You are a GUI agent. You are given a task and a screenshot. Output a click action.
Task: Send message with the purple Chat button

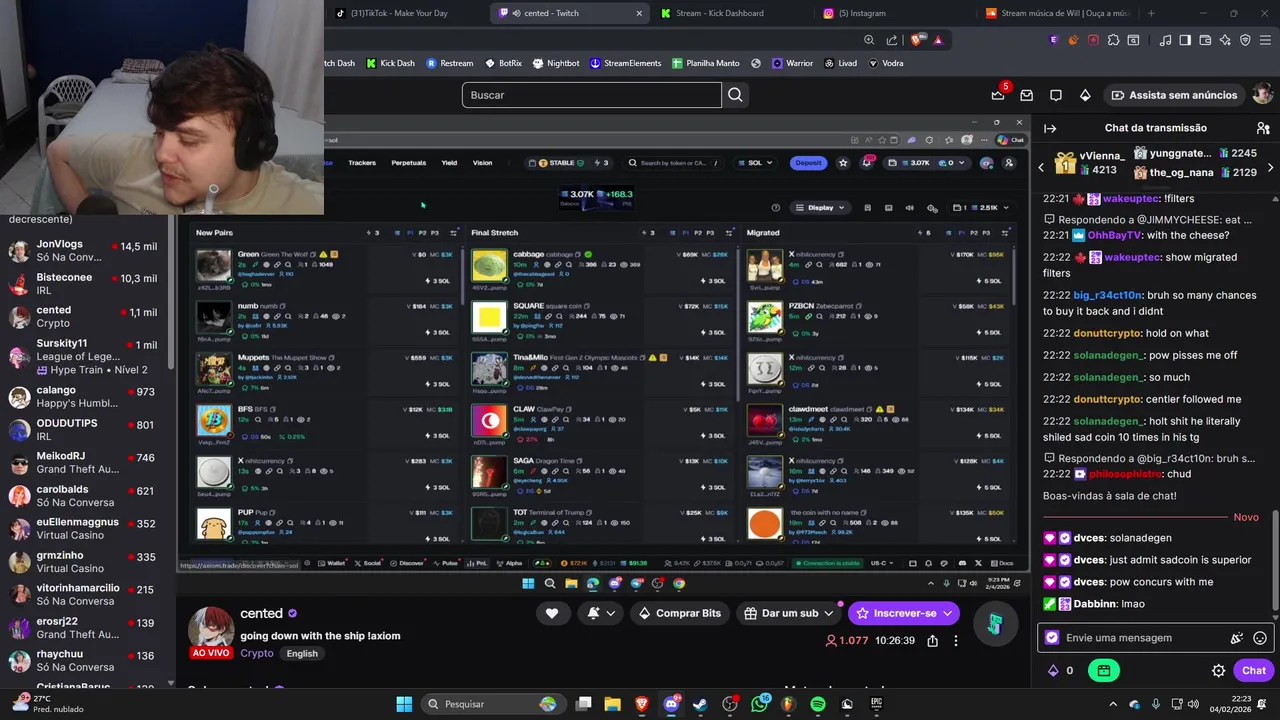(x=1254, y=671)
